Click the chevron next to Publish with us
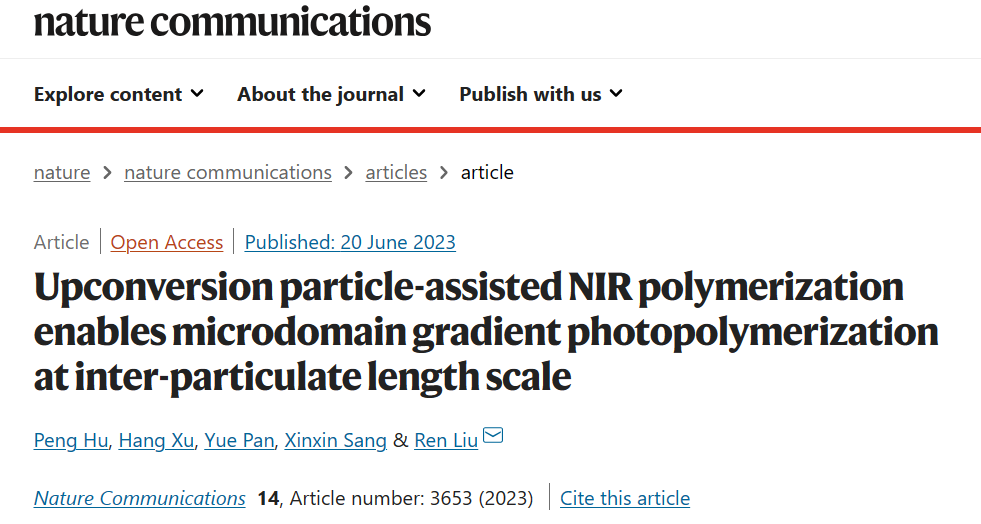This screenshot has width=981, height=524. coord(616,93)
